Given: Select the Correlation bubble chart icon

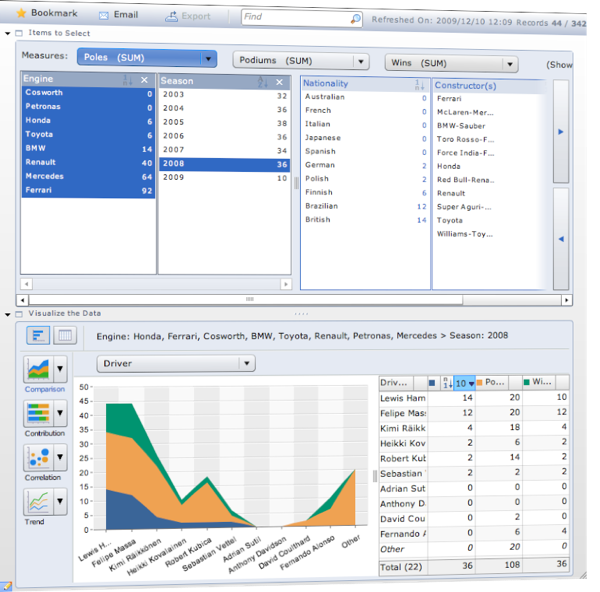Looking at the screenshot, I should tap(38, 457).
